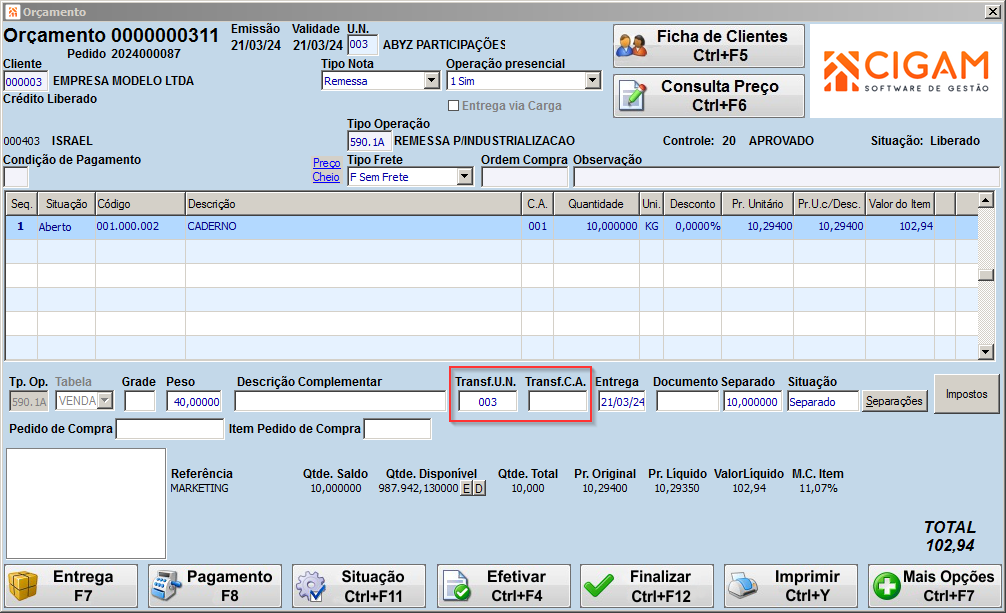1006x613 pixels.
Task: Expand the Tipo Nota Remessa dropdown
Action: [x=432, y=81]
